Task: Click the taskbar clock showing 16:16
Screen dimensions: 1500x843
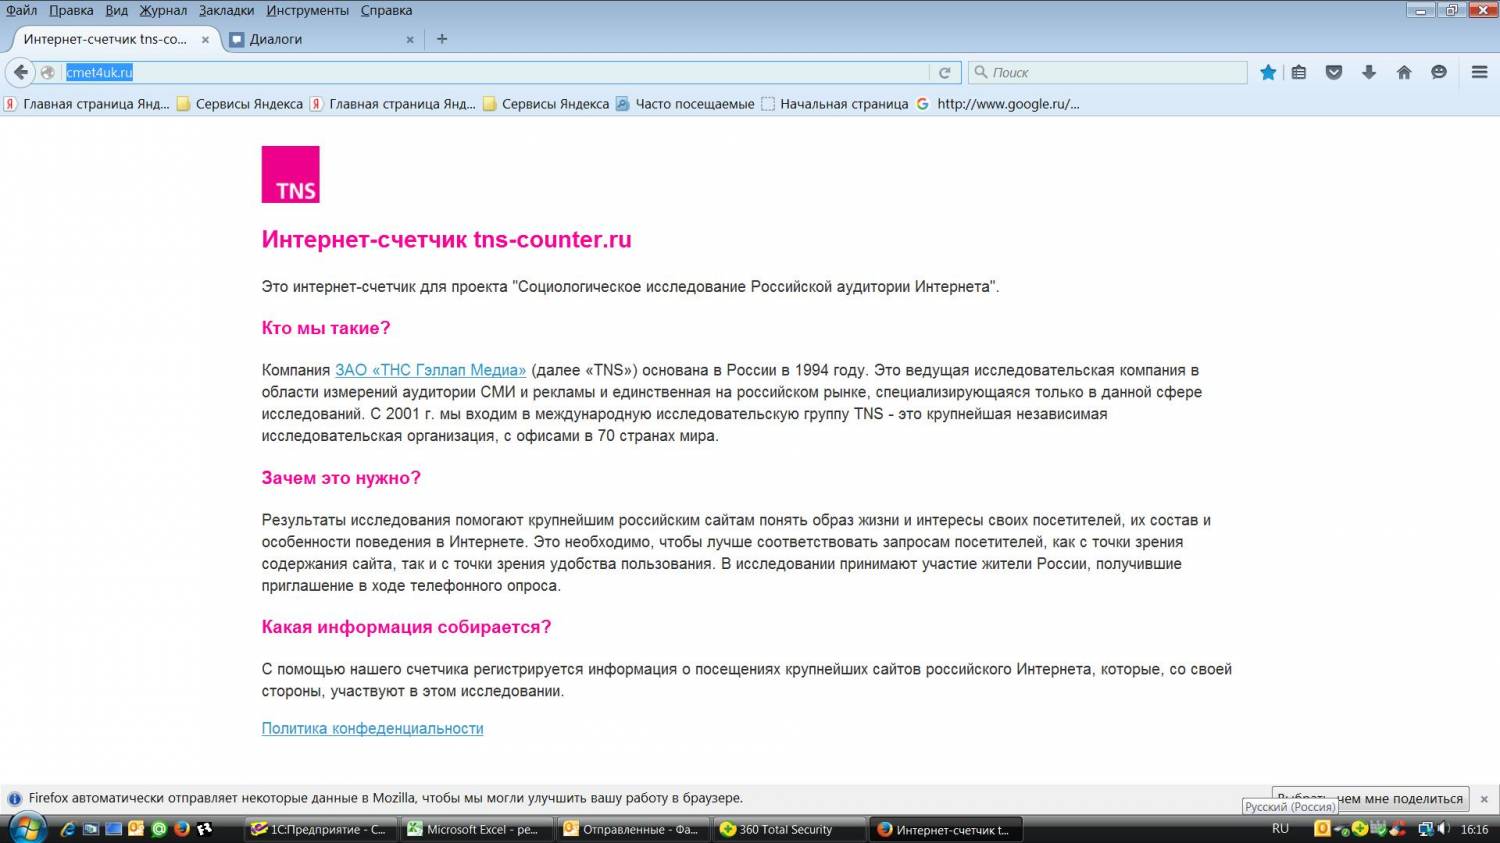Action: tap(1475, 829)
